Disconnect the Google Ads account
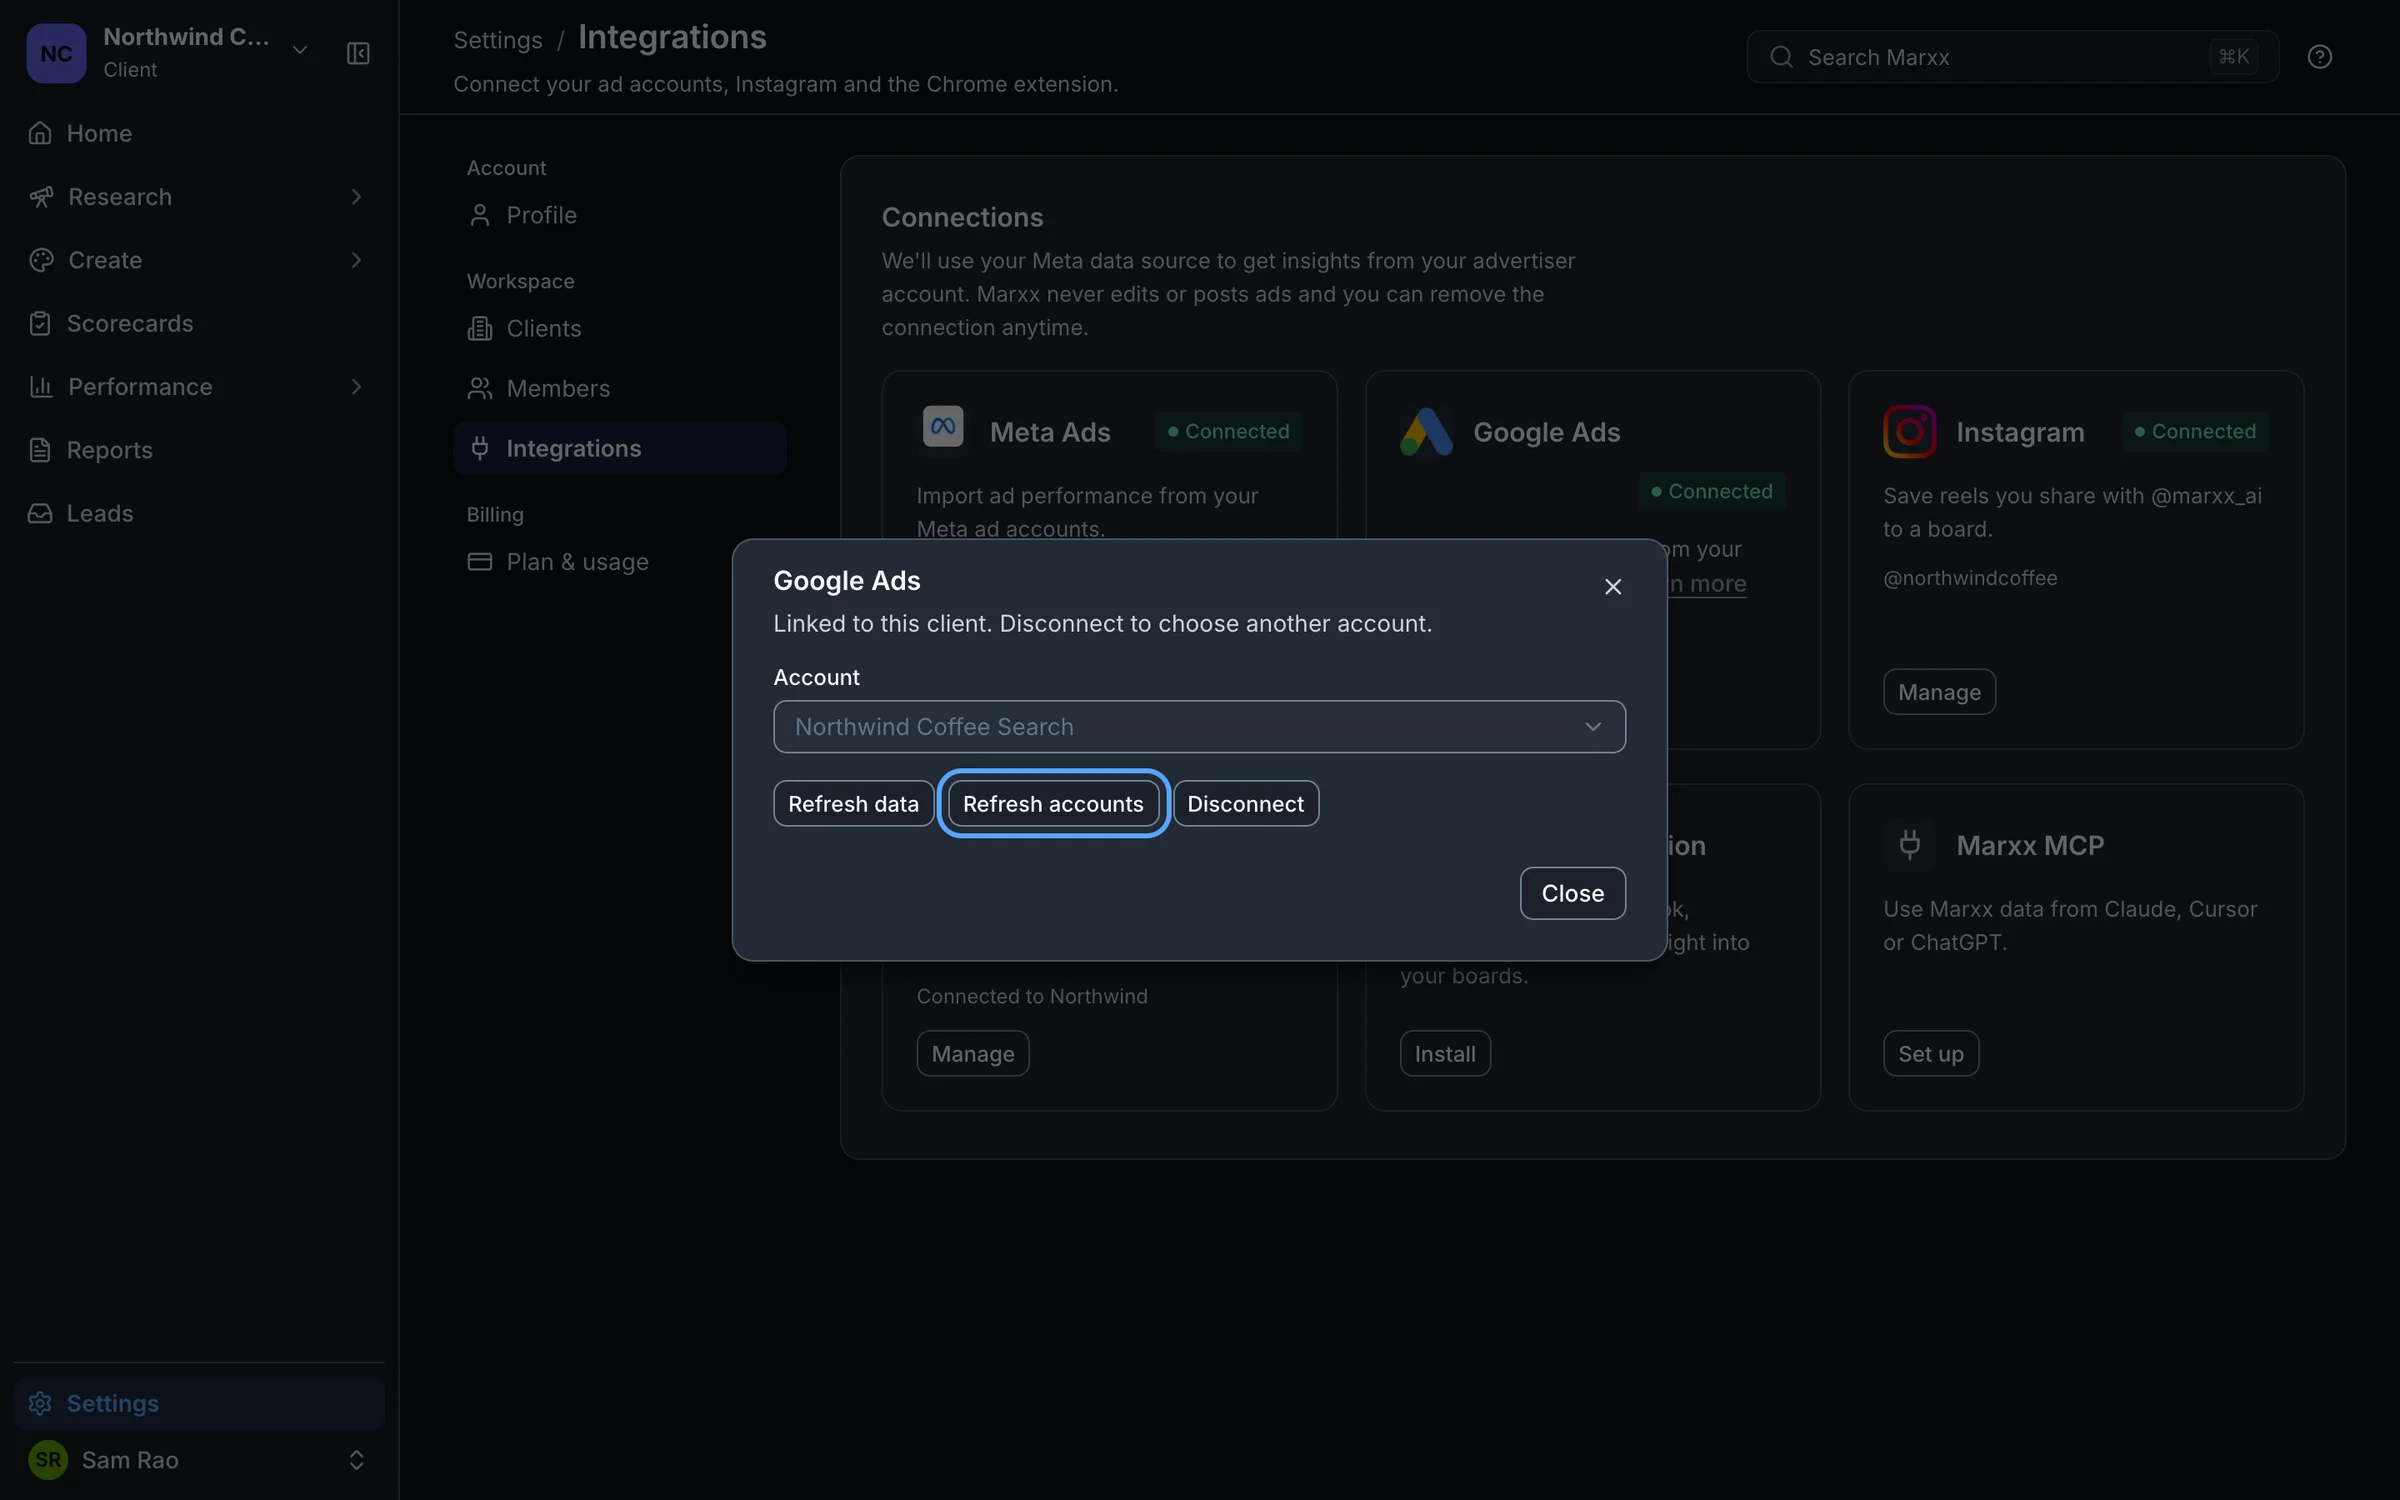2400x1500 pixels. coord(1245,803)
